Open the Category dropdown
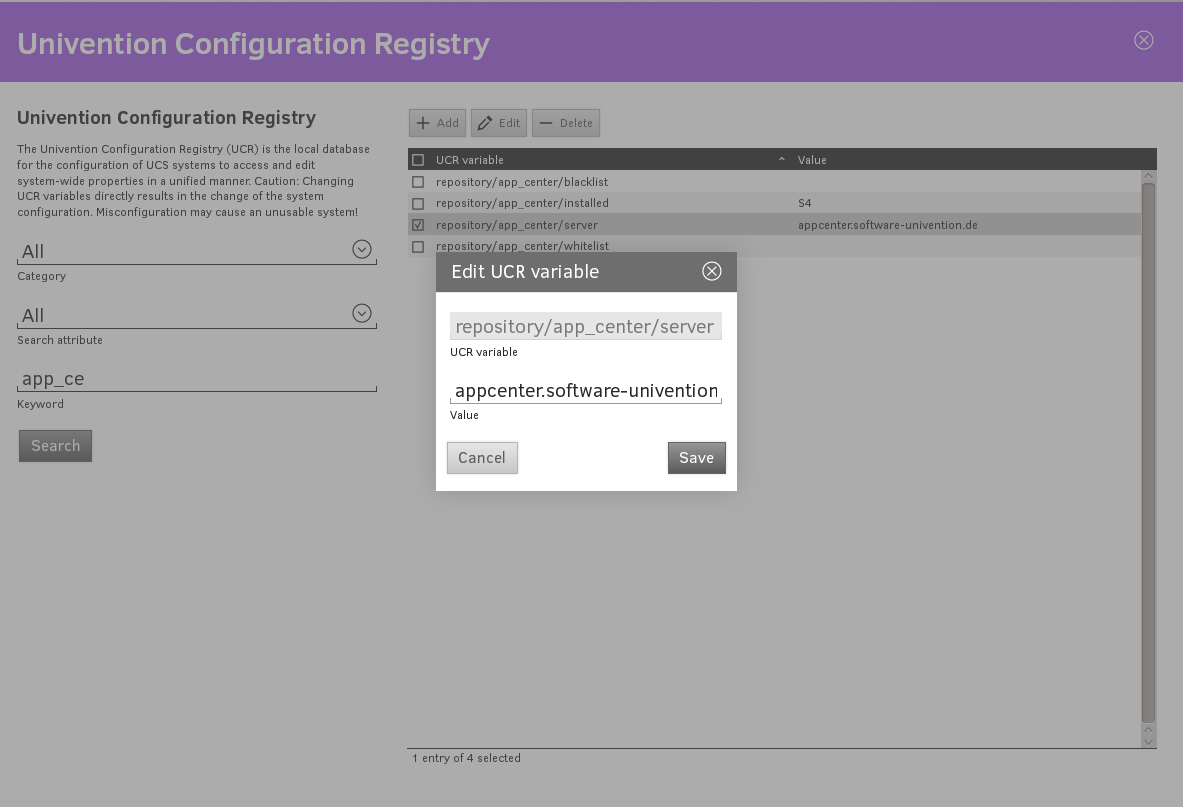The width and height of the screenshot is (1183, 807). pyautogui.click(x=362, y=250)
